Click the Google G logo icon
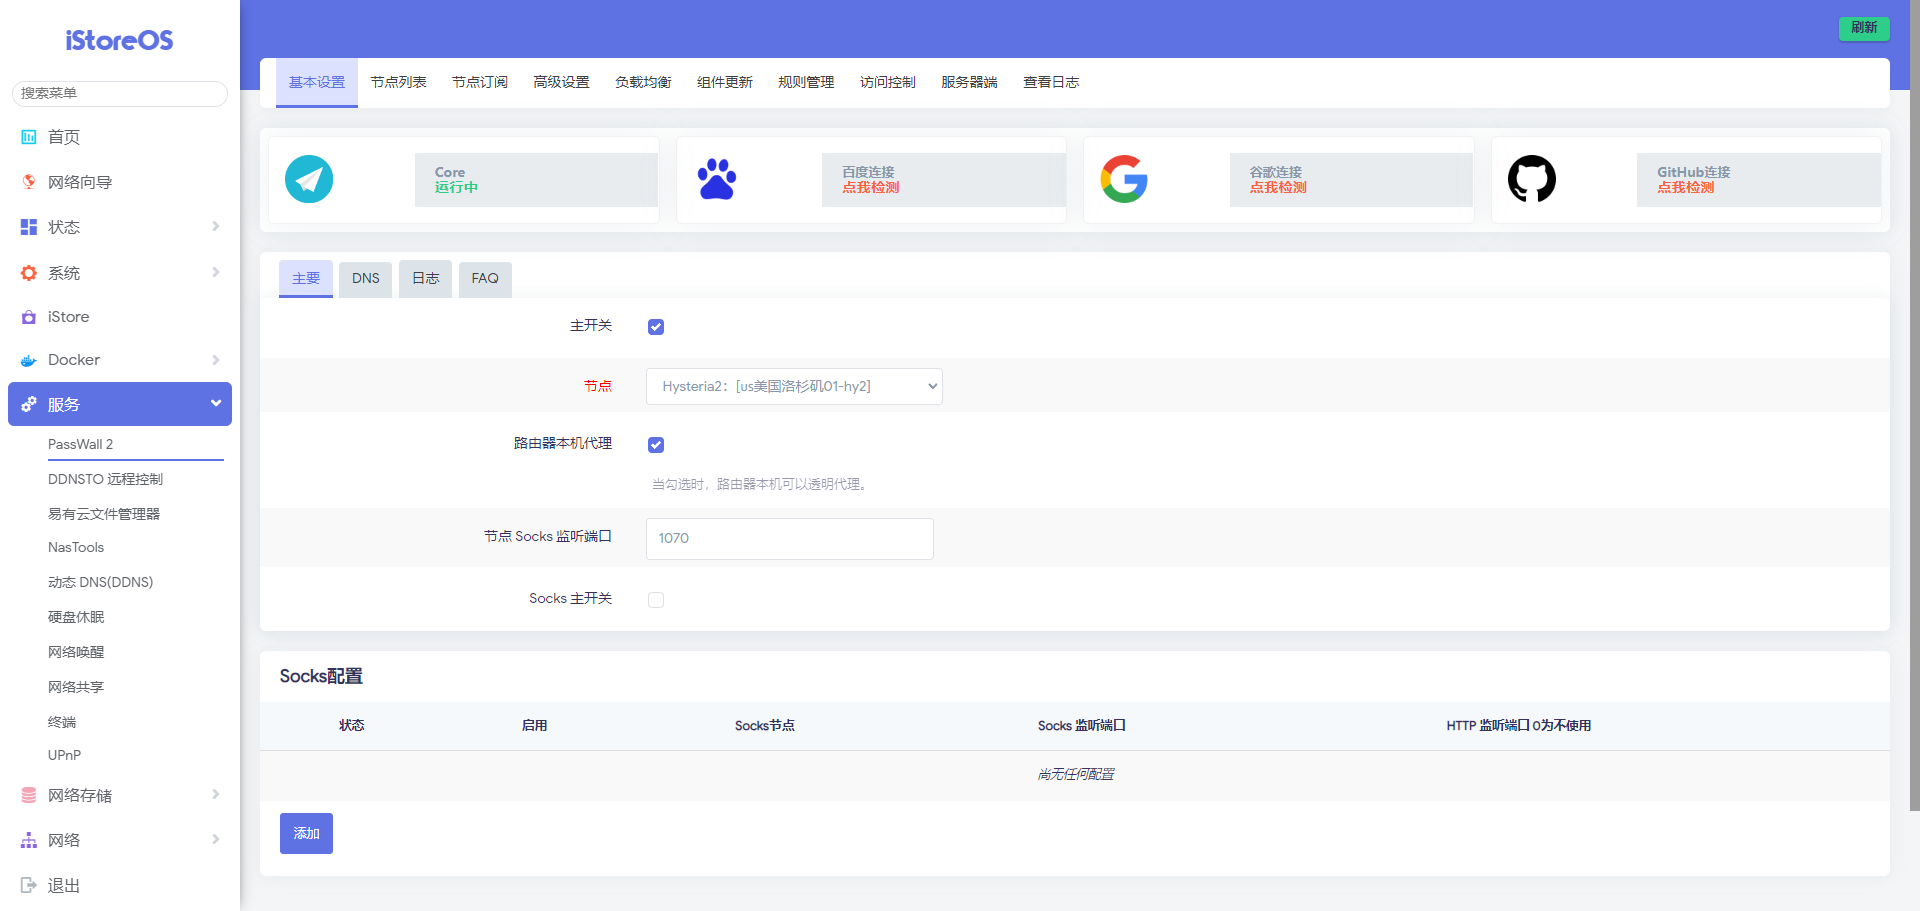This screenshot has width=1920, height=911. coord(1124,179)
